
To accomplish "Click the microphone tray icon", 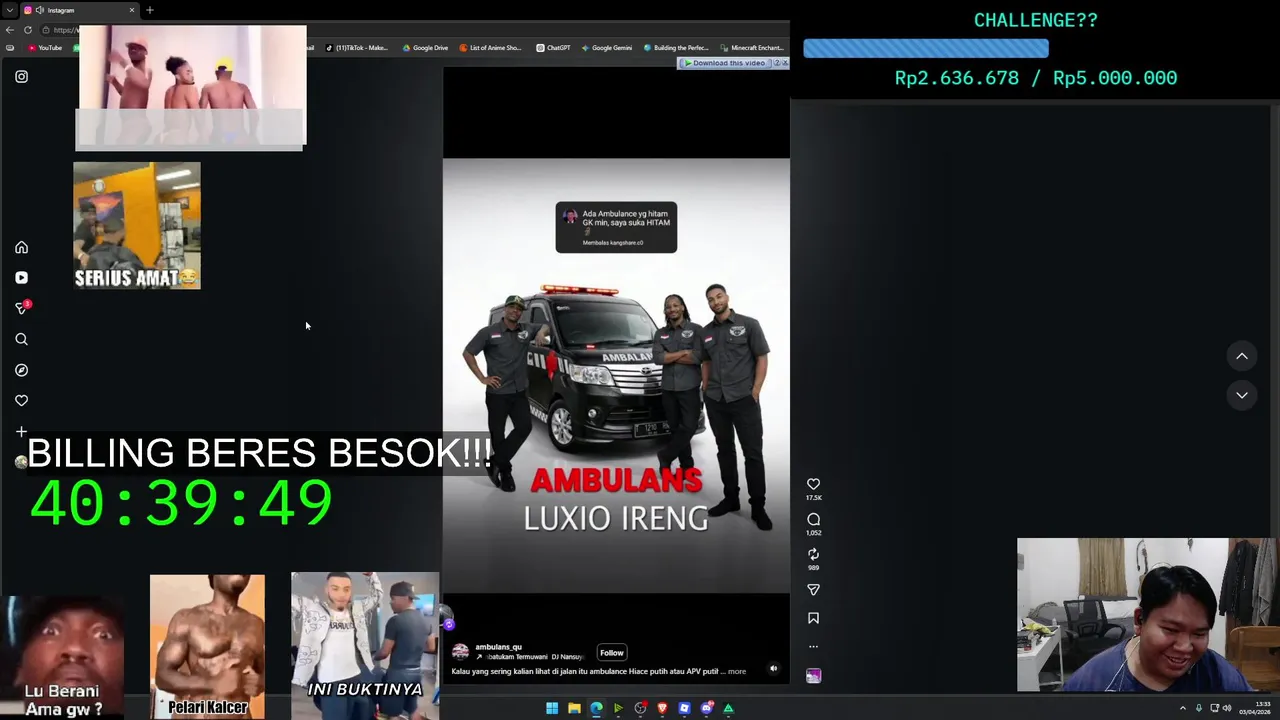I will click(1199, 708).
